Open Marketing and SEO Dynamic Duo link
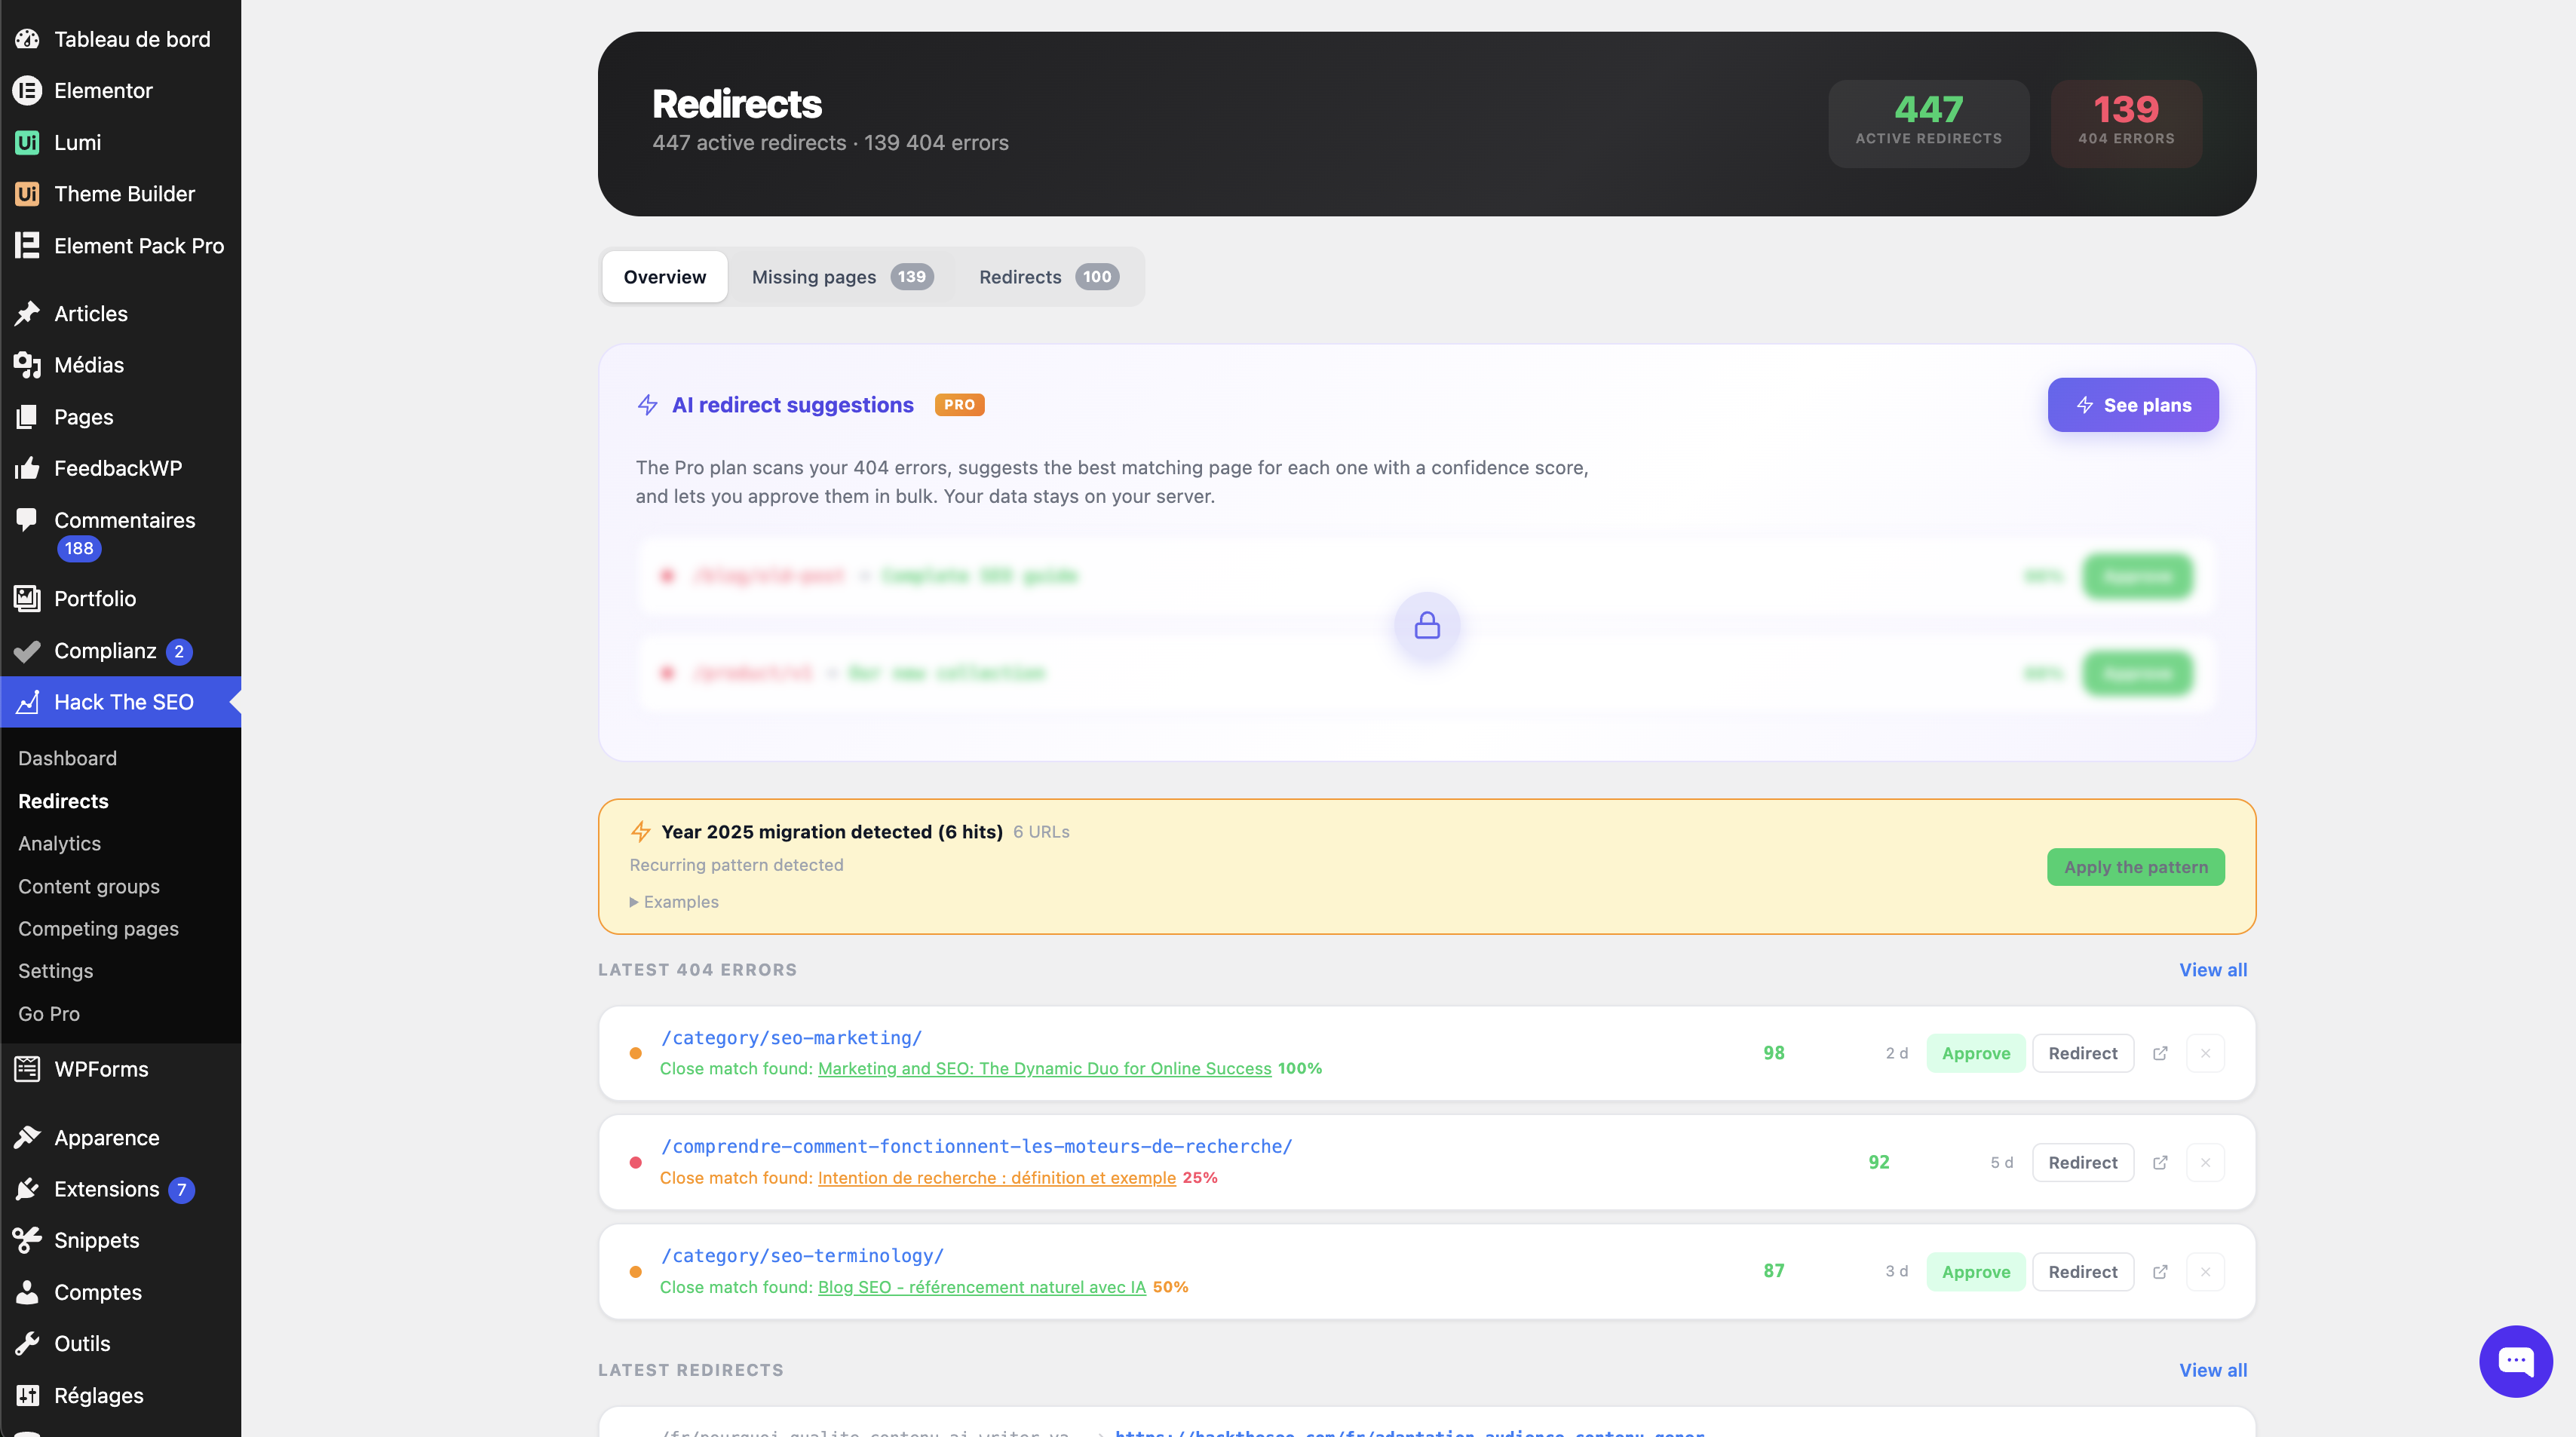The width and height of the screenshot is (2576, 1437). click(x=1045, y=1068)
